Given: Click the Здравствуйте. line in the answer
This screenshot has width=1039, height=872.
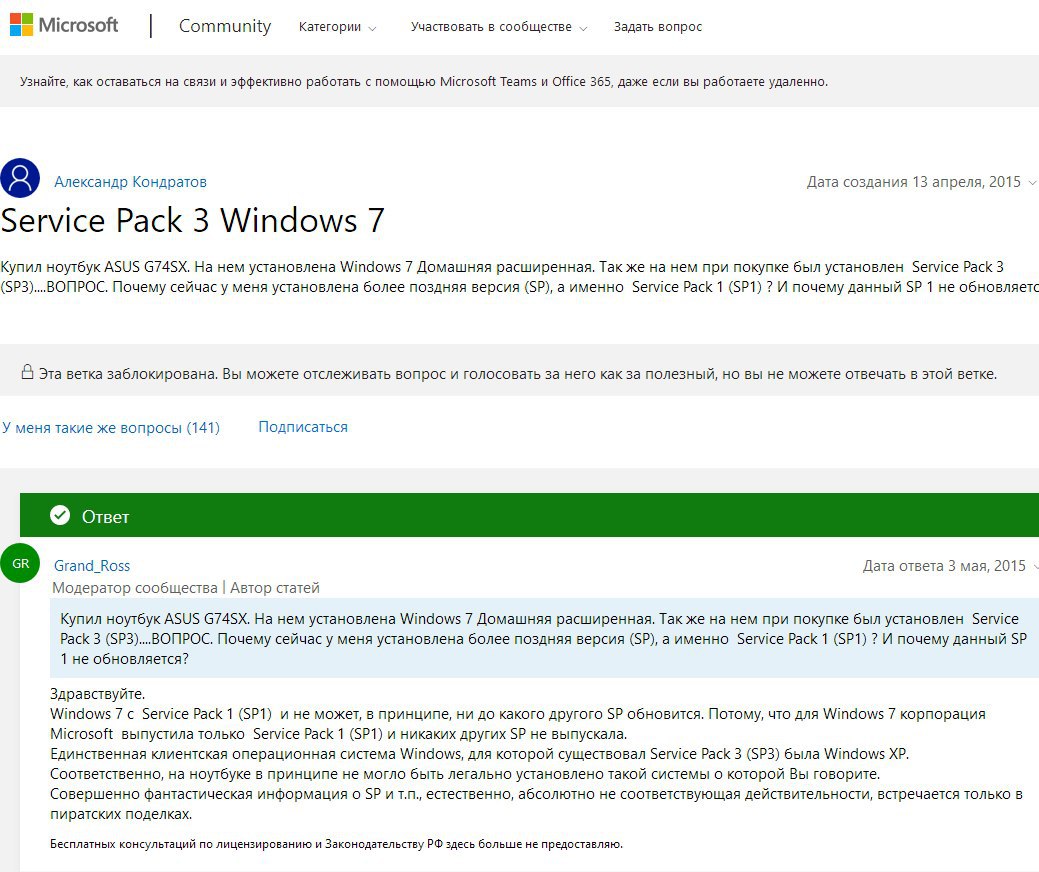Looking at the screenshot, I should click(97, 694).
